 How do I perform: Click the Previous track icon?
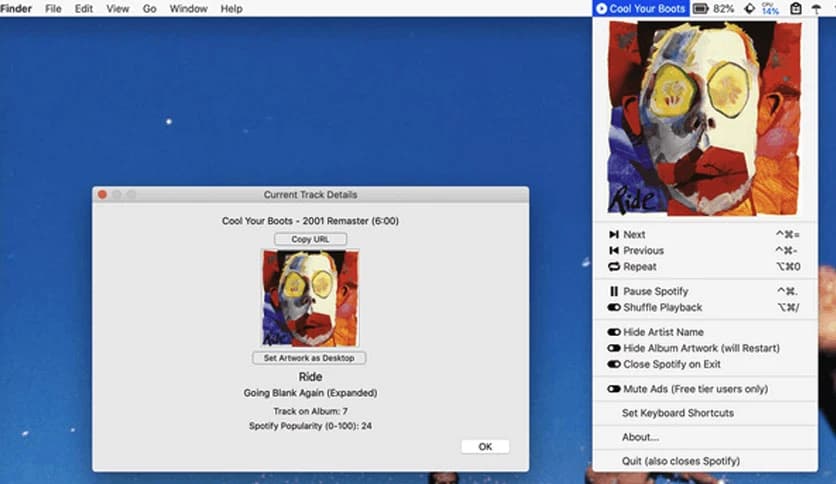(614, 251)
